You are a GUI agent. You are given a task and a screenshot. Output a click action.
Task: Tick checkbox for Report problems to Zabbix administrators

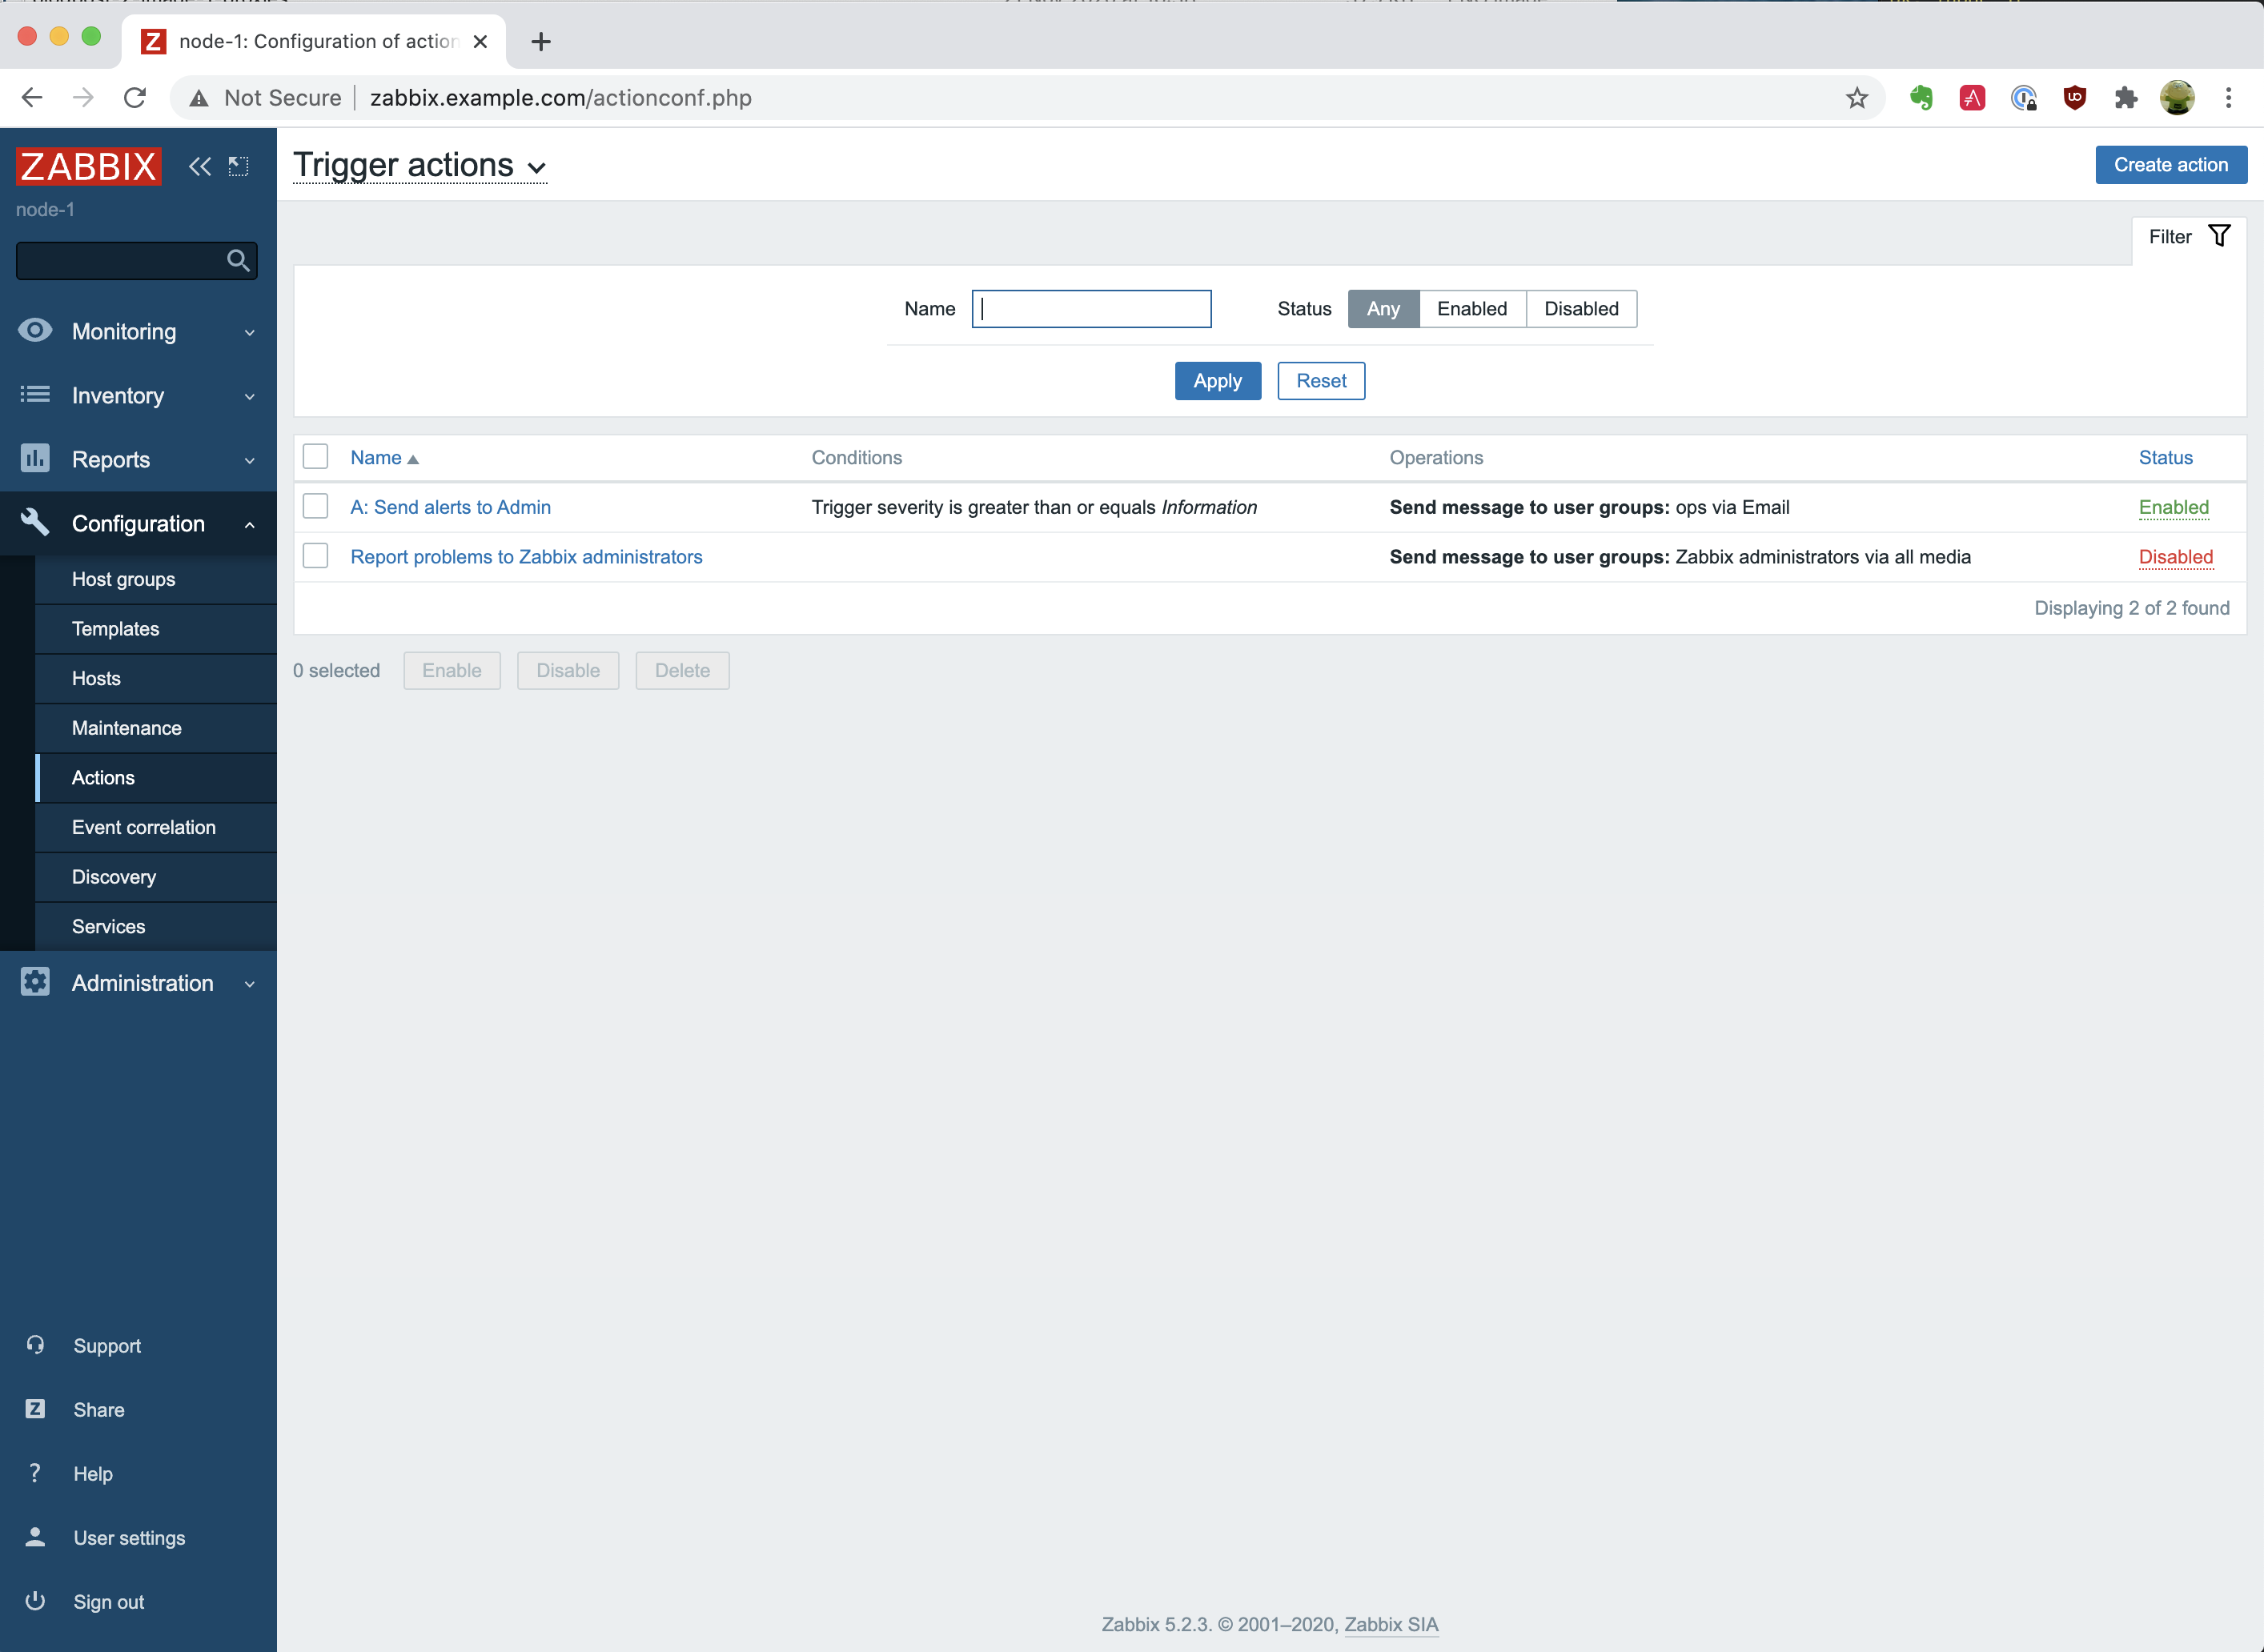tap(315, 556)
